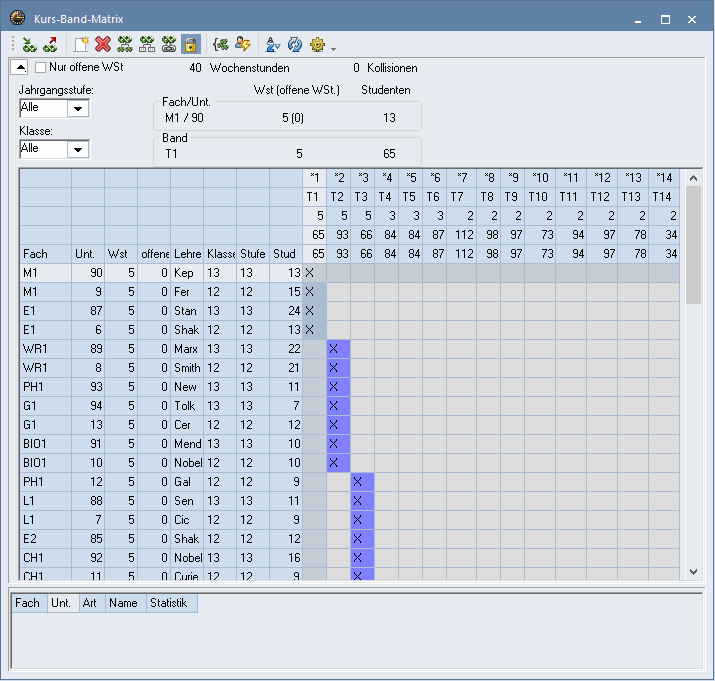This screenshot has height=681, width=715.
Task: Click the person with lightning optimization icon
Action: pos(243,45)
